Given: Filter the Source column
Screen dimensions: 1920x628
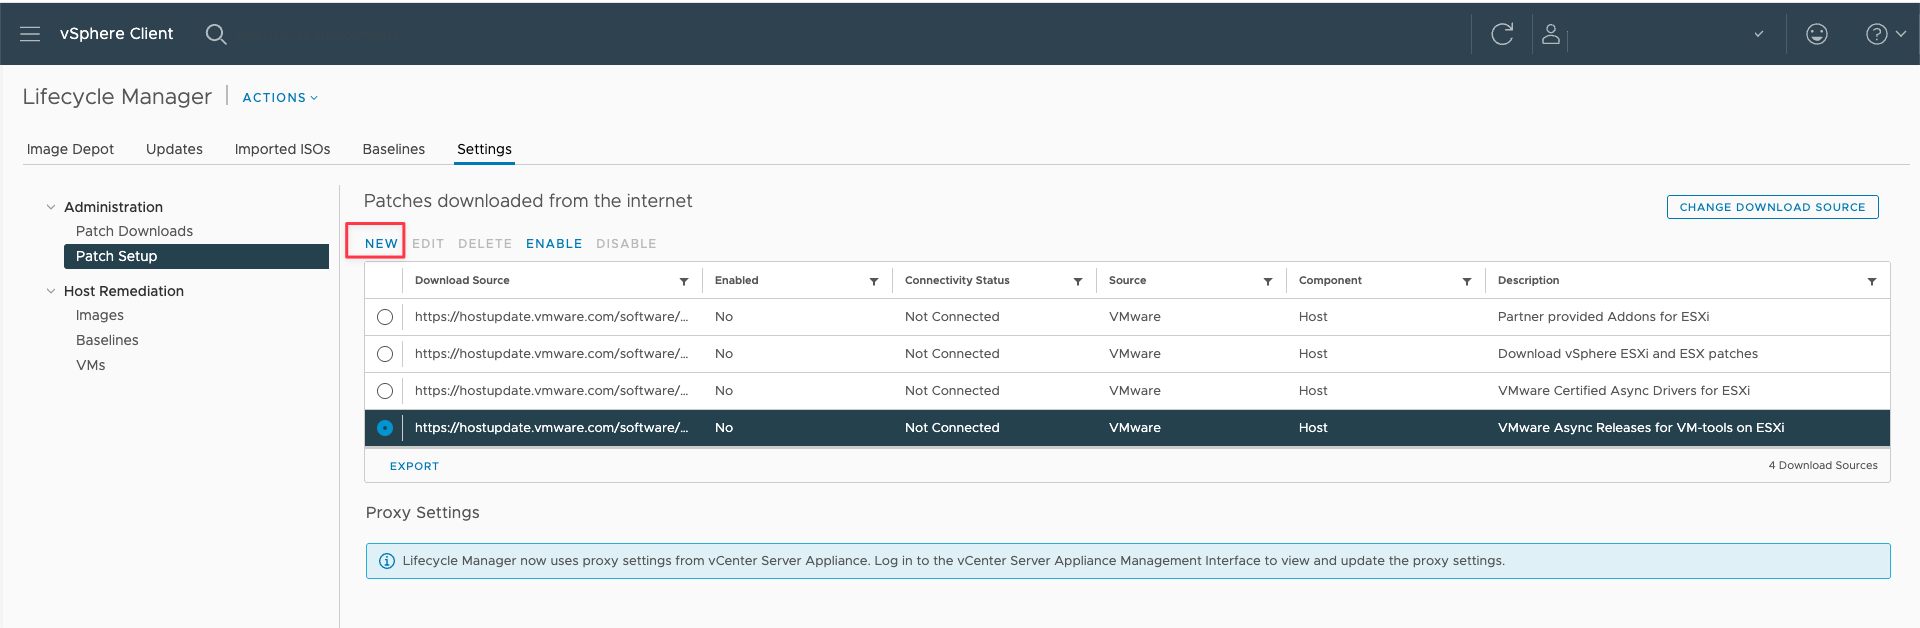Looking at the screenshot, I should [1268, 281].
